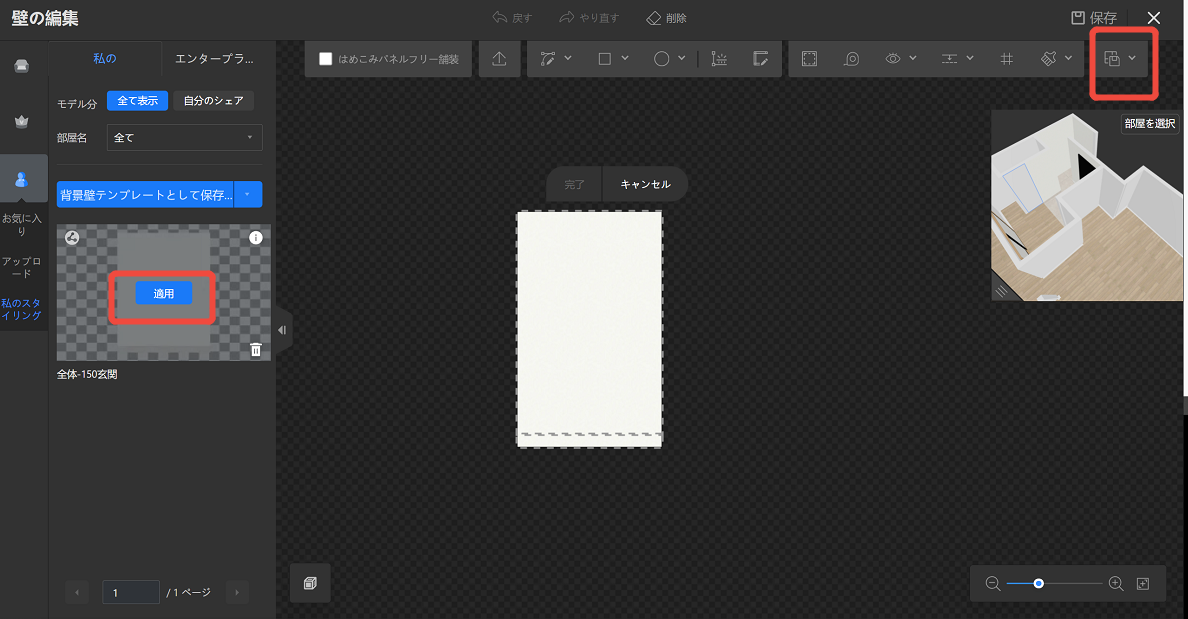Open お気に入り in sidebar
Image resolution: width=1188 pixels, height=619 pixels.
pos(22,224)
